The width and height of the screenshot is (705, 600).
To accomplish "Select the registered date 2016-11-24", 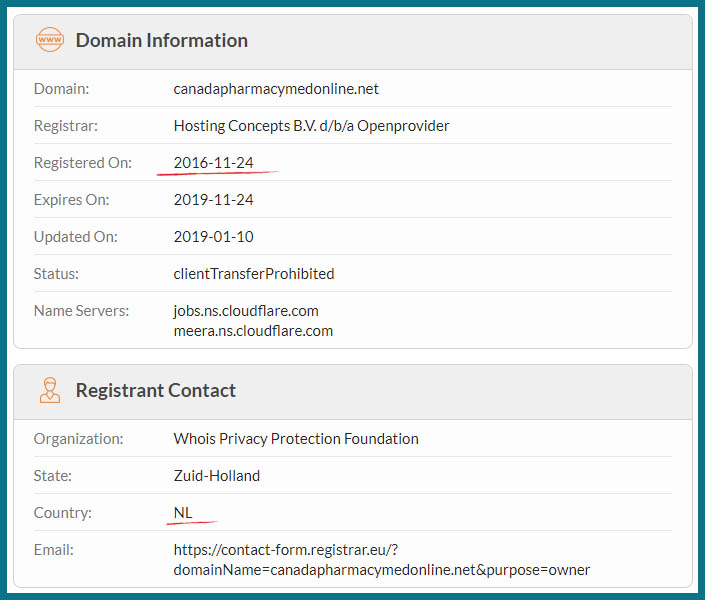I will [213, 163].
